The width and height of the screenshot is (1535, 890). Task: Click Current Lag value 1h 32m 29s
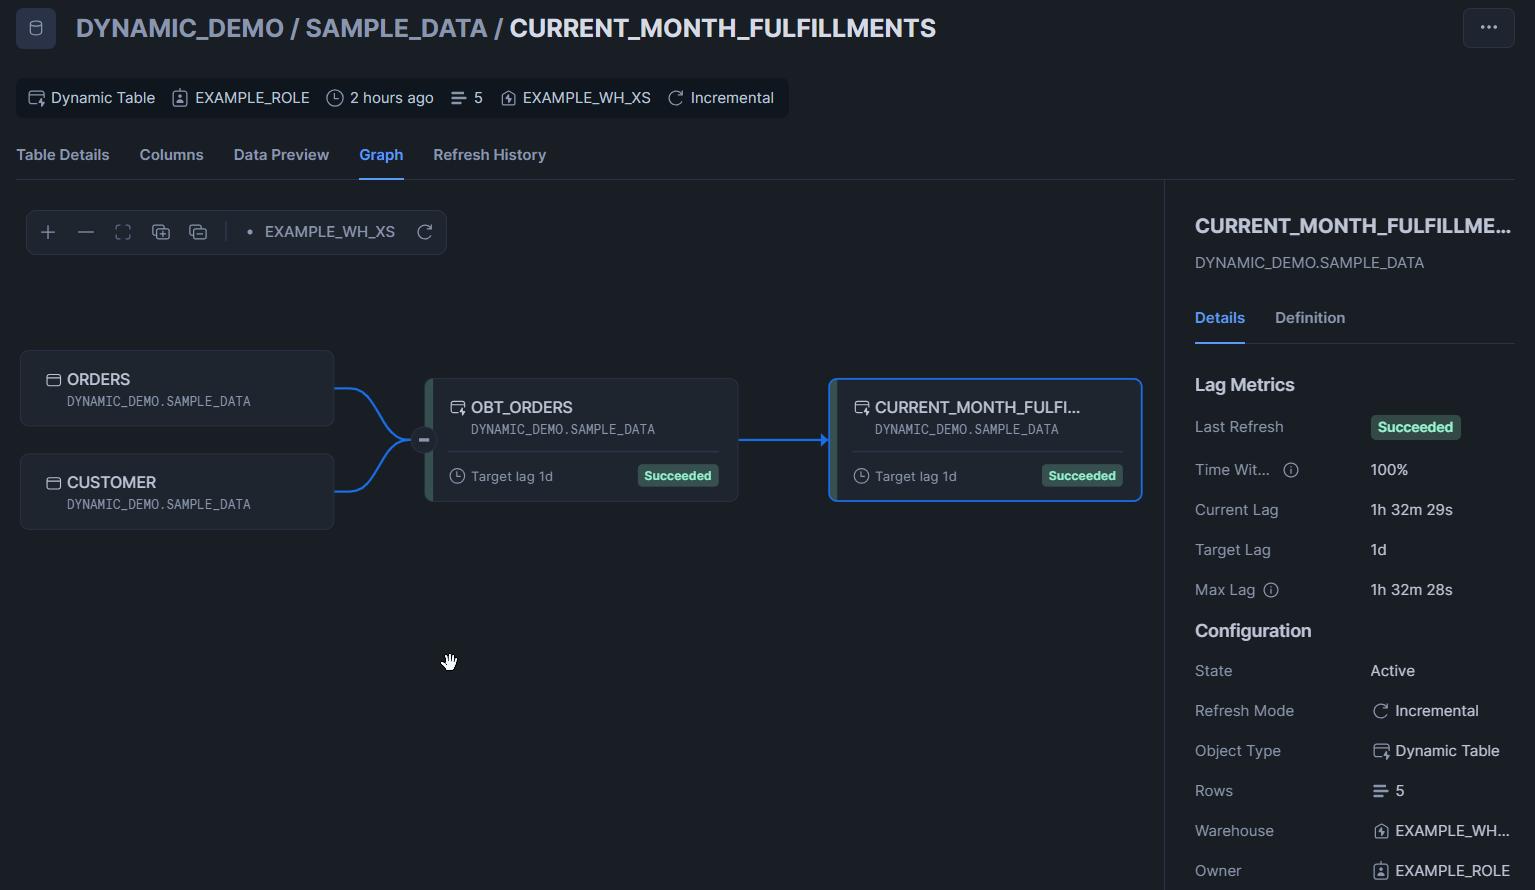coord(1411,510)
